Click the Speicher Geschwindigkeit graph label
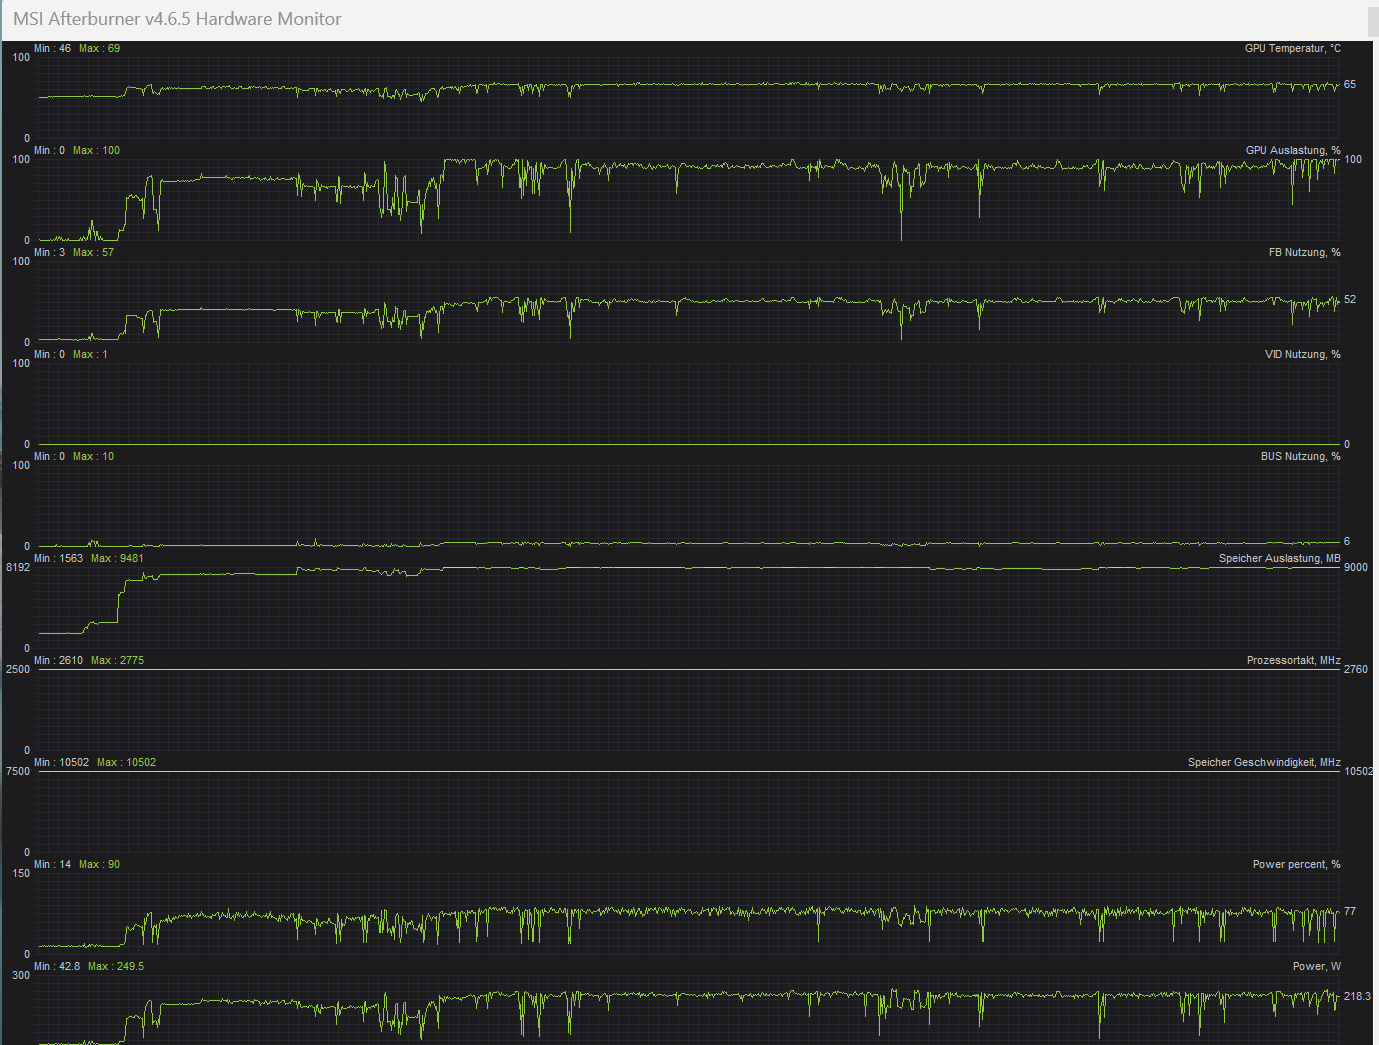Screen dimensions: 1379x1045 (1263, 761)
